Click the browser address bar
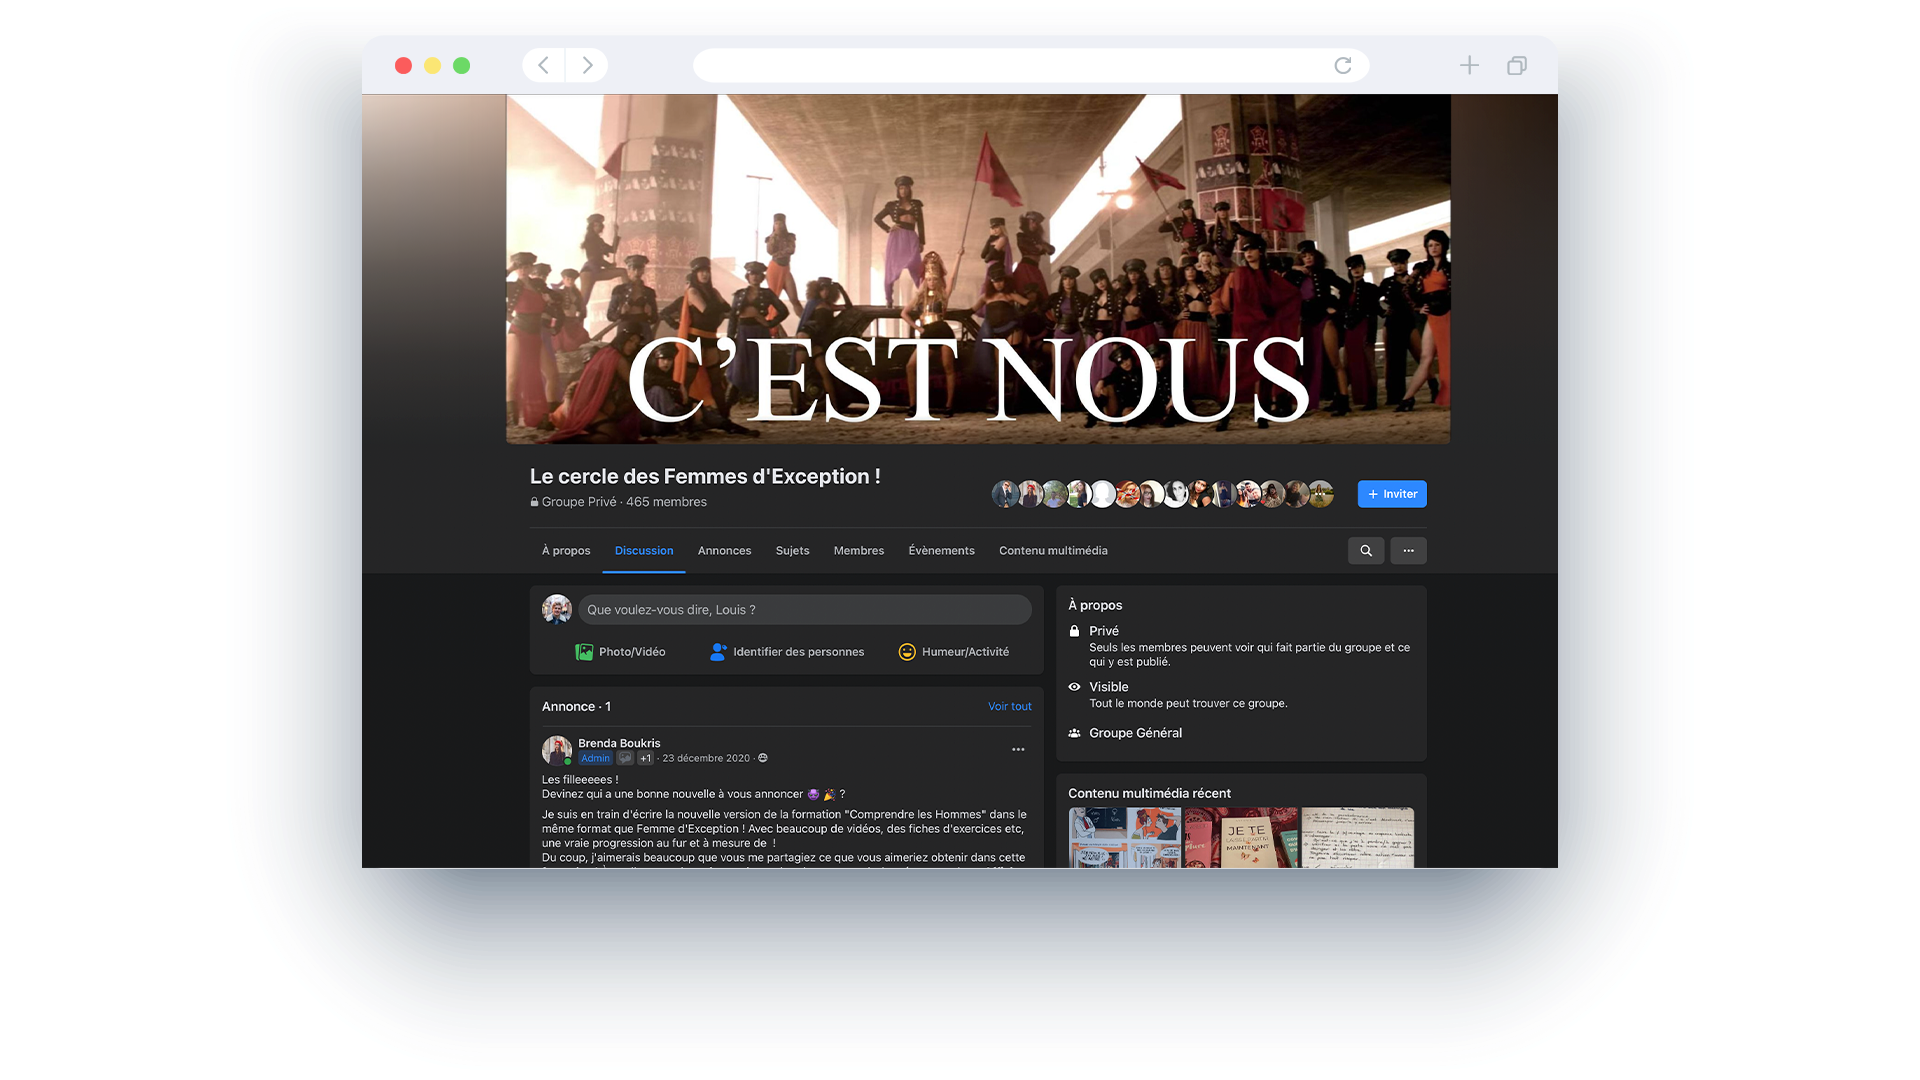This screenshot has width=1920, height=1080. point(1010,66)
